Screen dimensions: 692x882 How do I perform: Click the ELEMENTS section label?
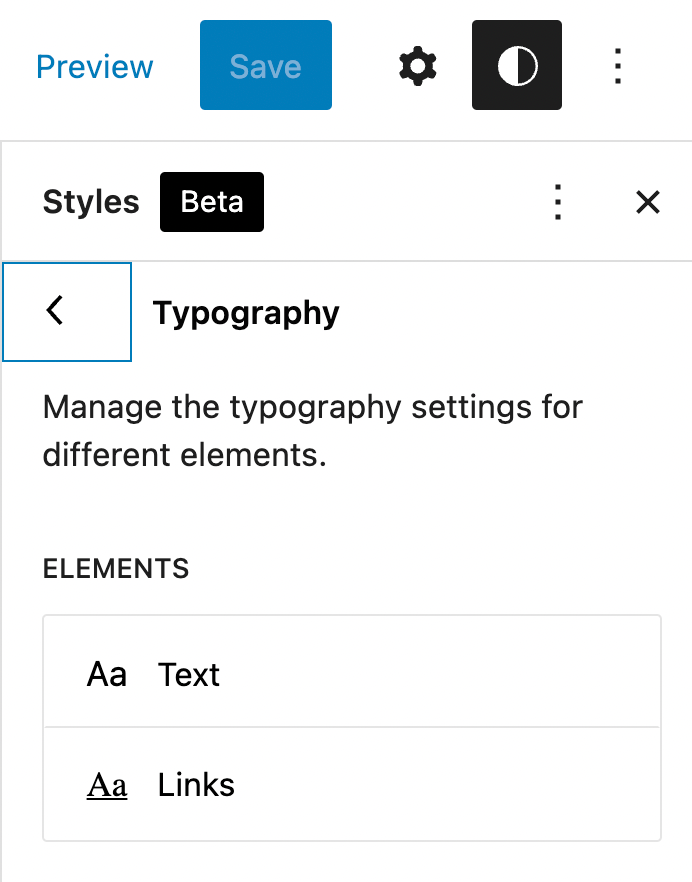pos(116,569)
